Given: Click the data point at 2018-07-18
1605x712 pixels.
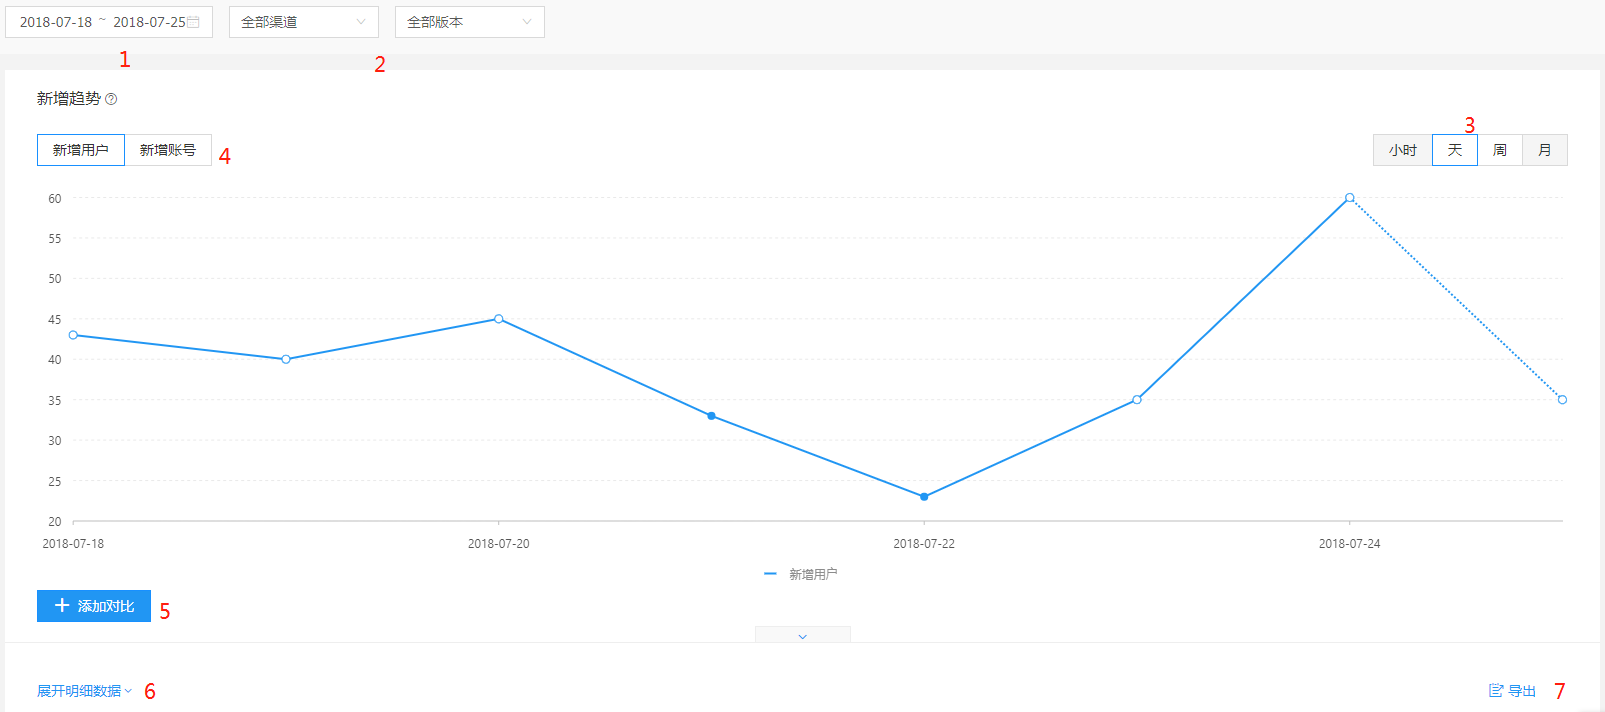Looking at the screenshot, I should coord(73,335).
